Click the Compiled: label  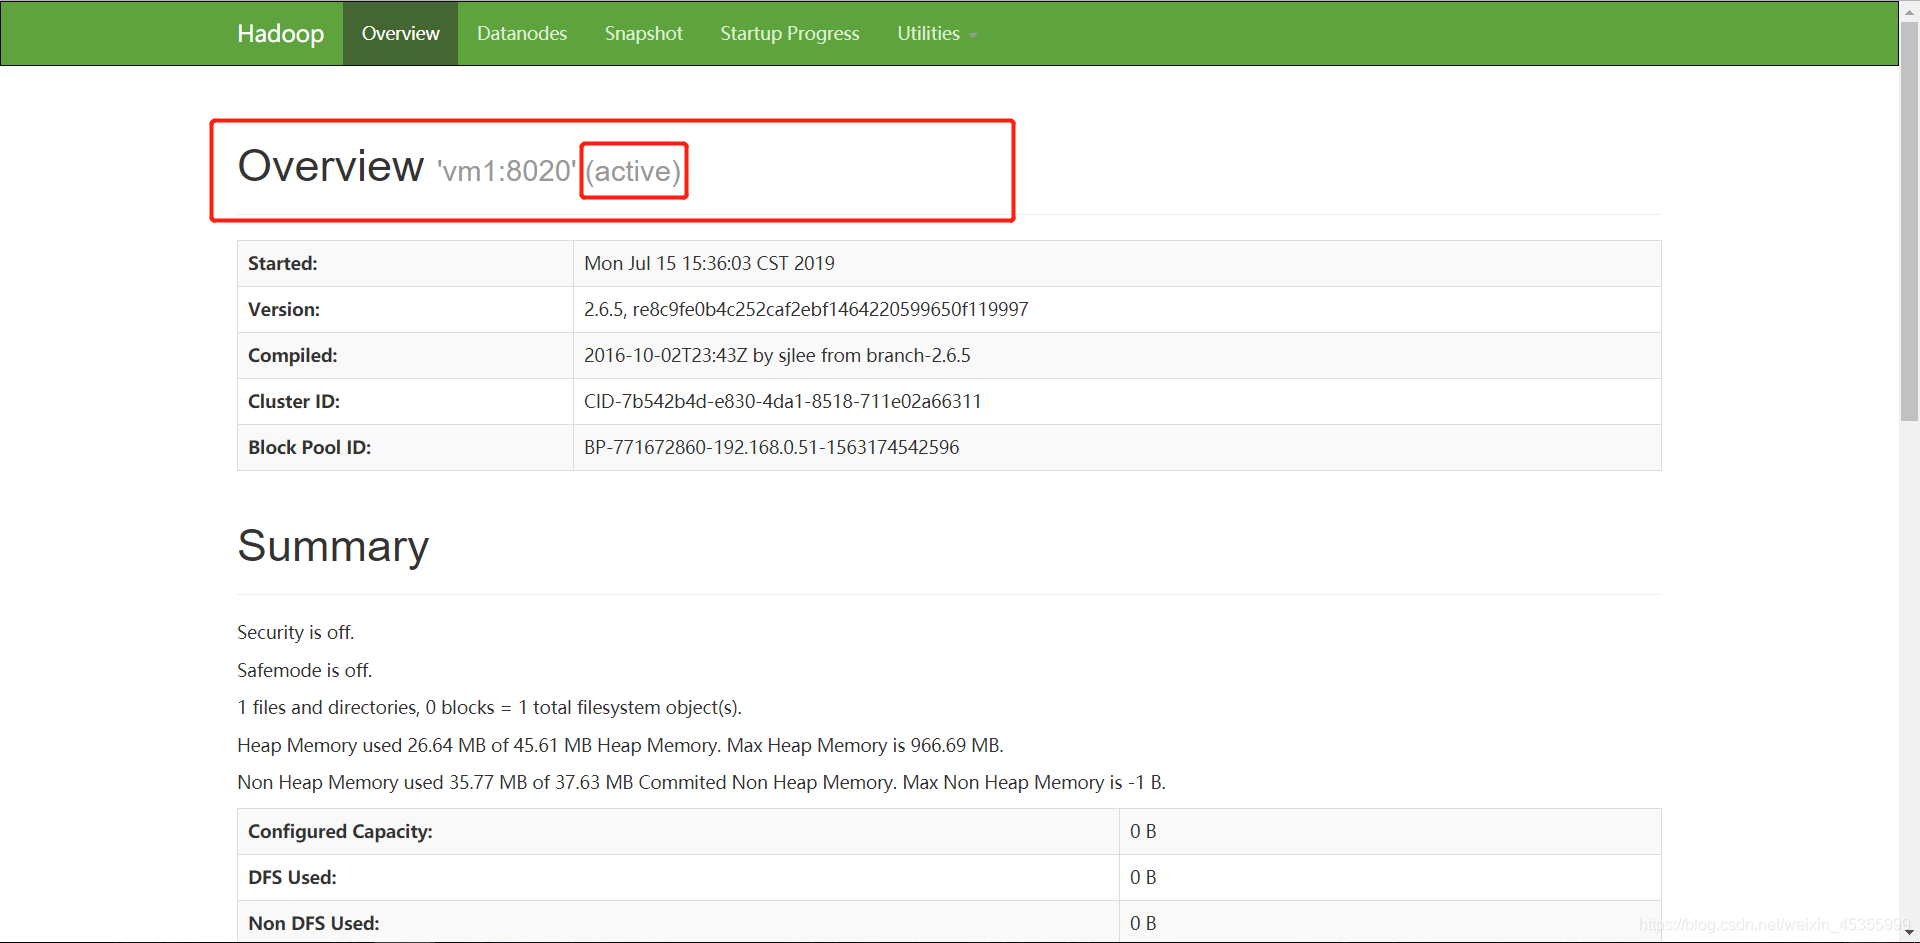click(x=293, y=355)
